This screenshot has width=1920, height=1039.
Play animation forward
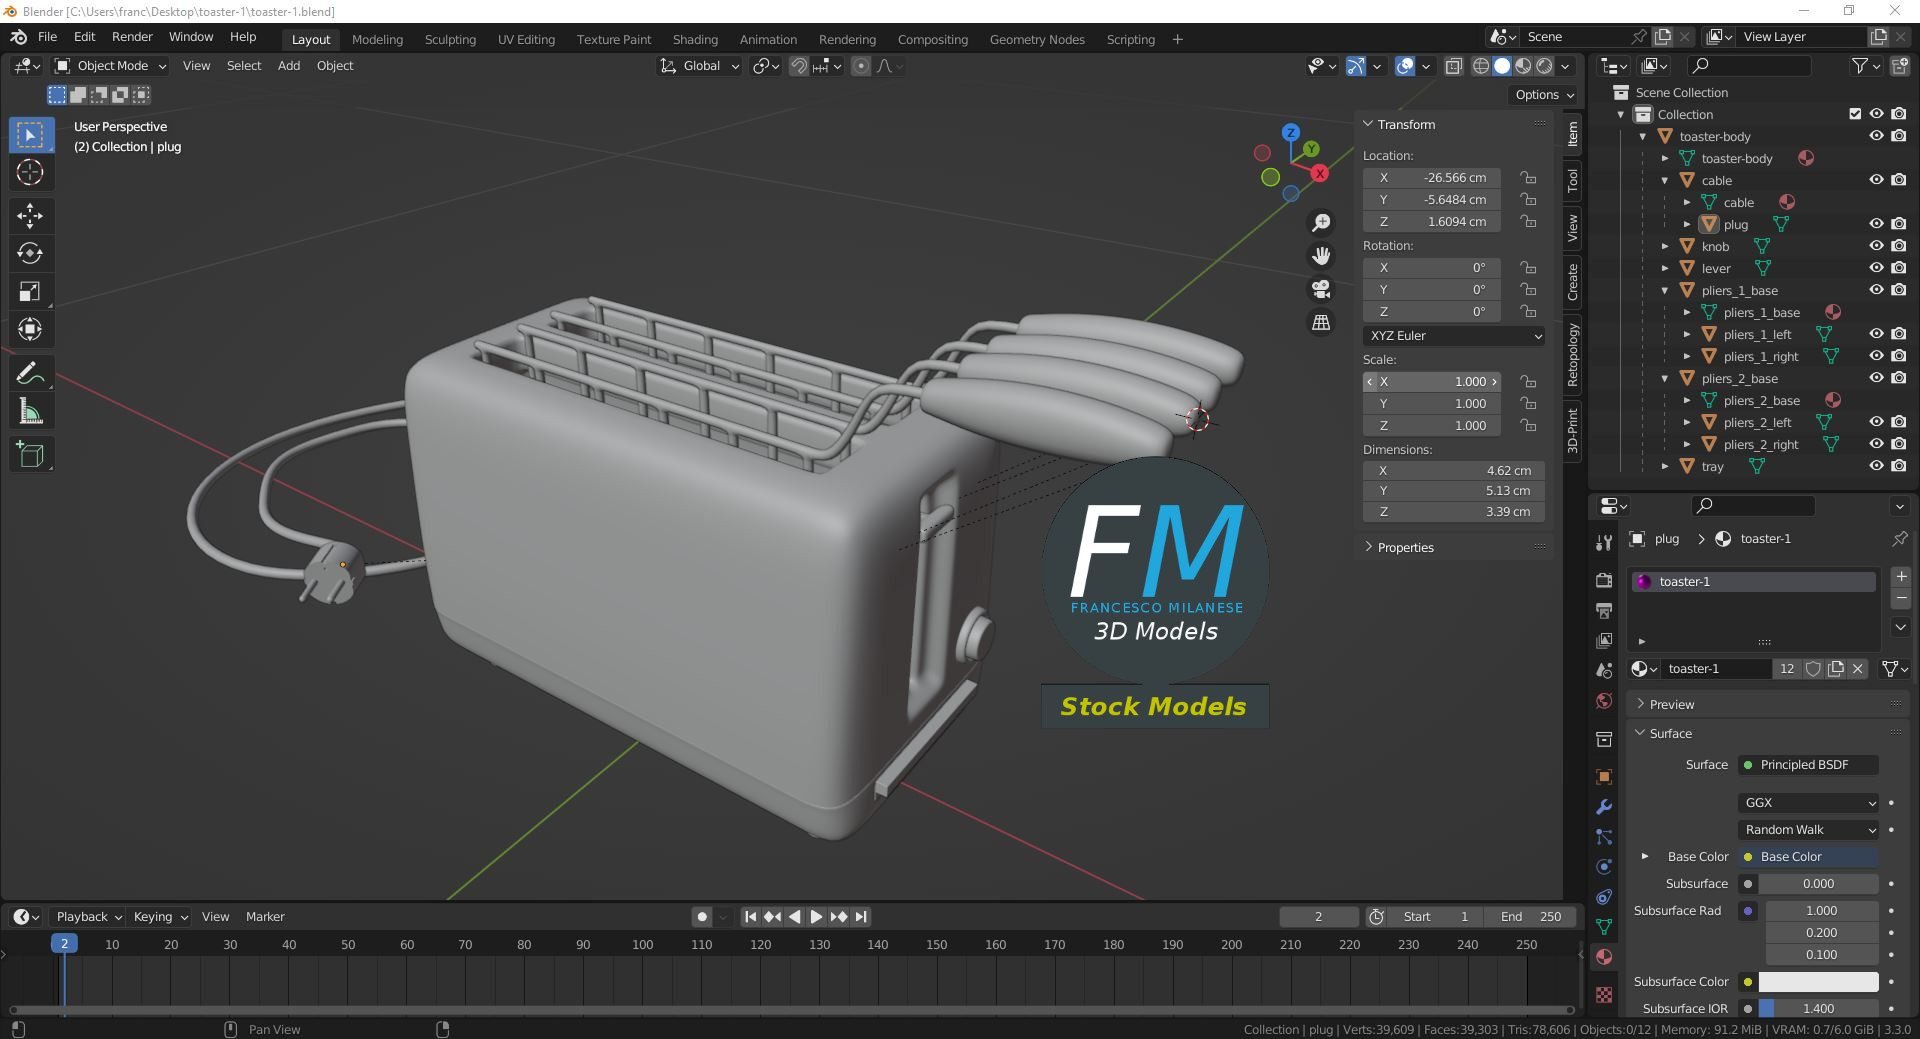click(x=816, y=917)
